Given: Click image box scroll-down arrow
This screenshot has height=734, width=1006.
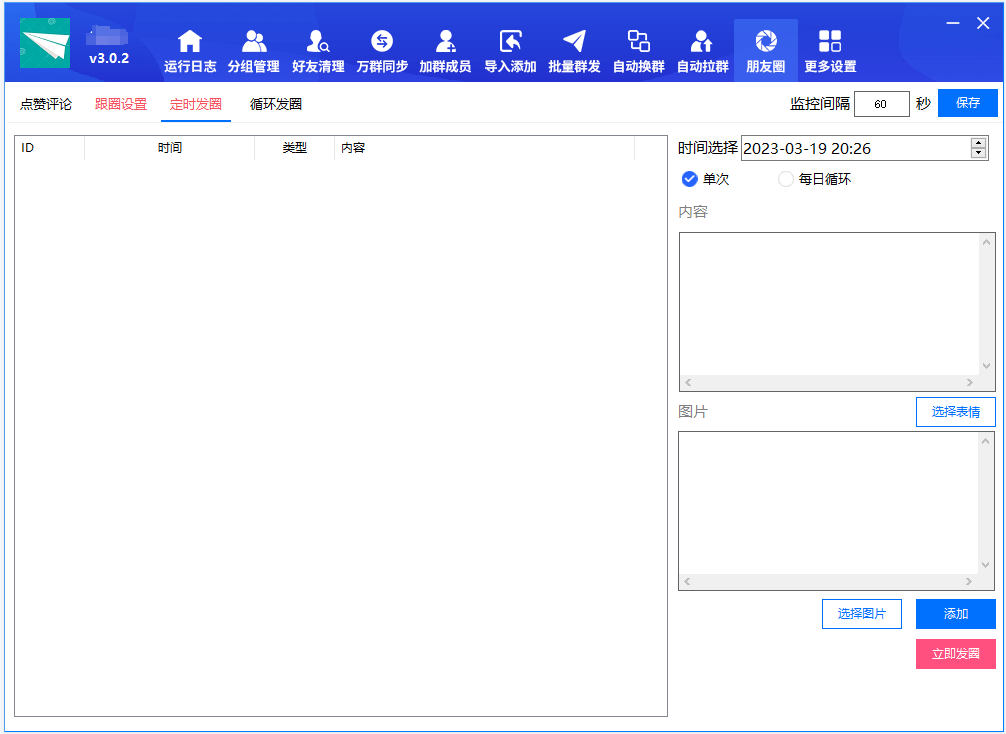Looking at the screenshot, I should pos(985,565).
